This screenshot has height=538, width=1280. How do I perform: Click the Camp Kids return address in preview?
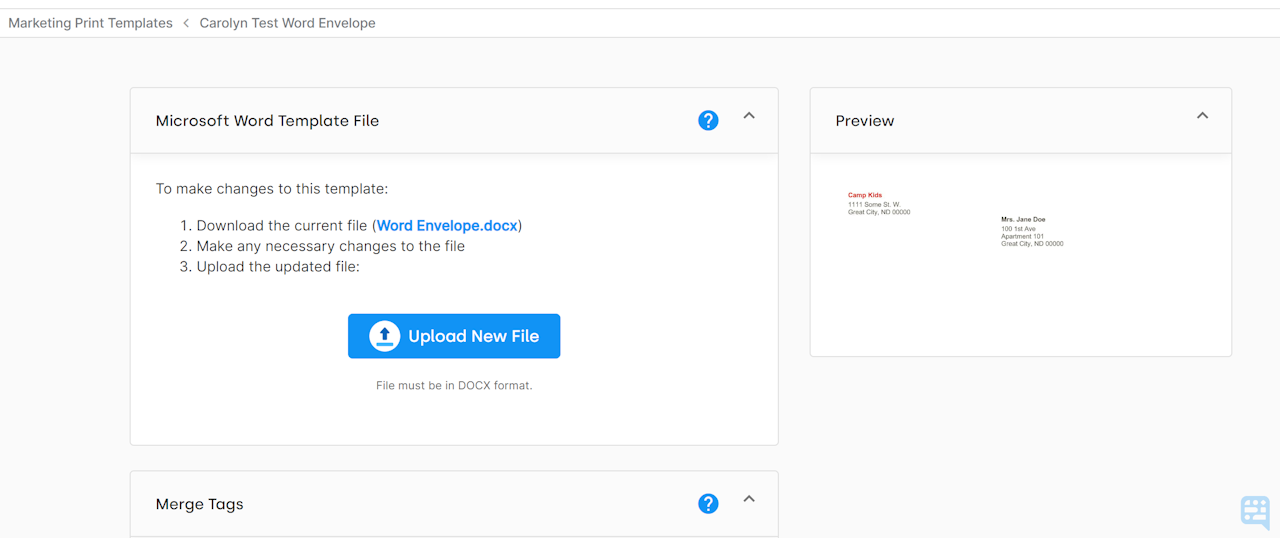coord(865,196)
